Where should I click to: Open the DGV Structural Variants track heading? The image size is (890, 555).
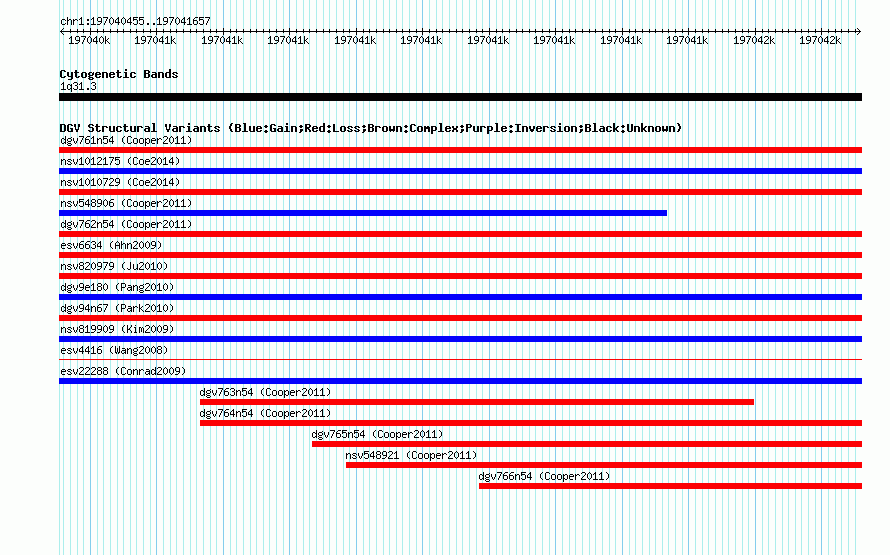click(x=371, y=128)
